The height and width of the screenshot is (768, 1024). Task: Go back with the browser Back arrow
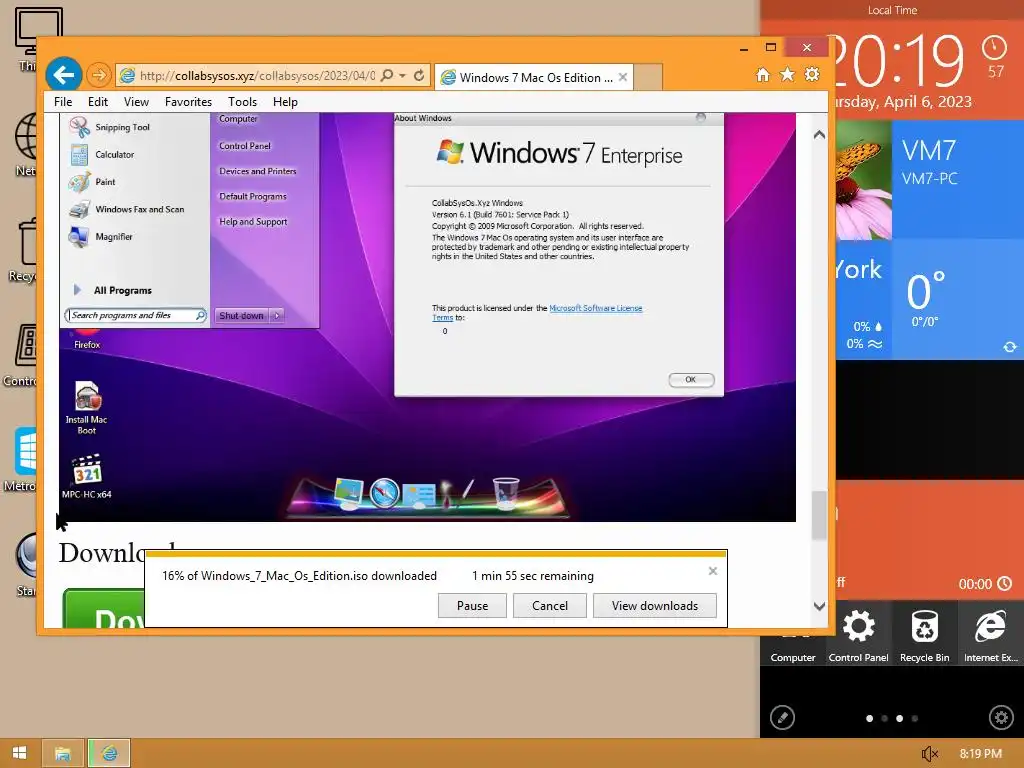(x=63, y=75)
